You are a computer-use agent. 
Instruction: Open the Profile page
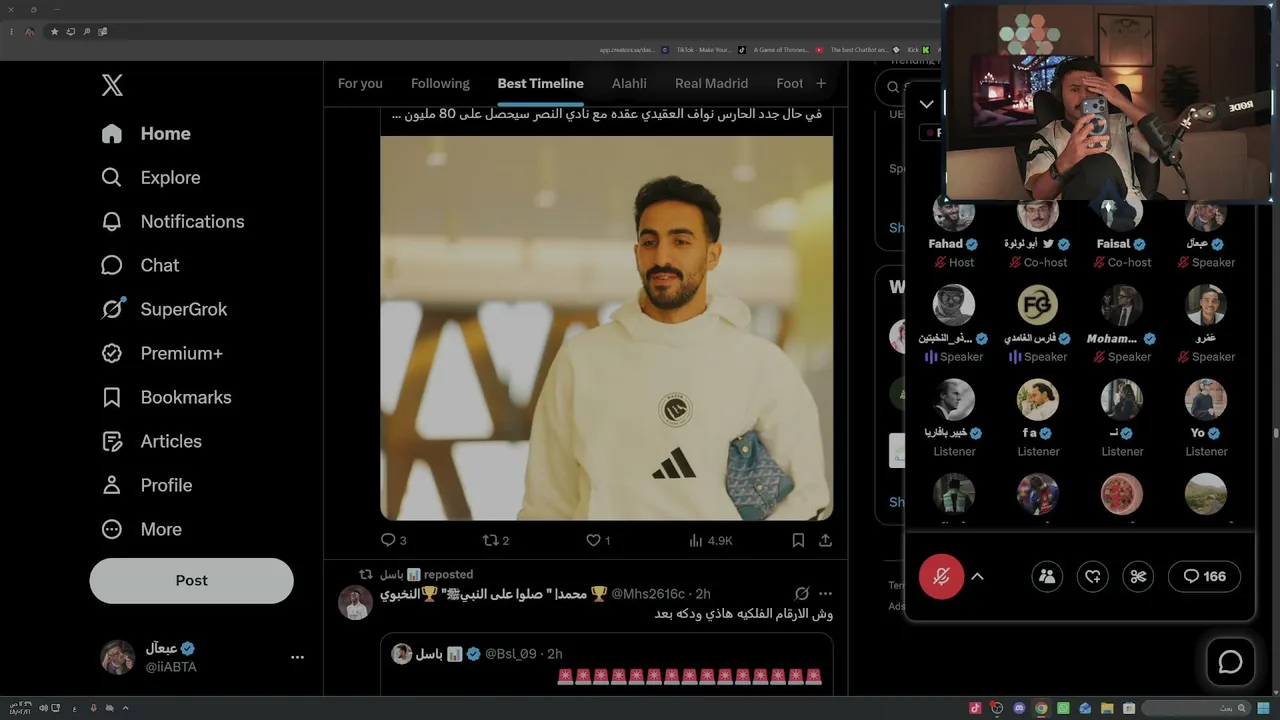(146, 485)
